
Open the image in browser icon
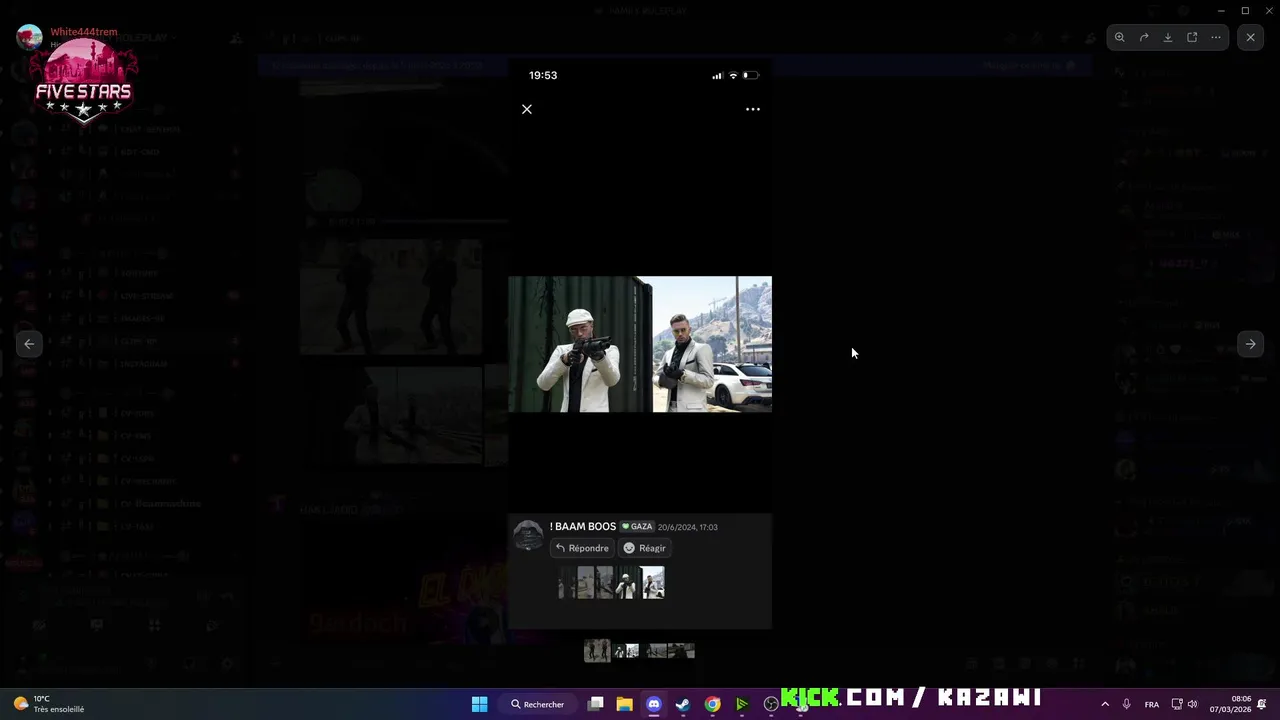[x=1192, y=37]
